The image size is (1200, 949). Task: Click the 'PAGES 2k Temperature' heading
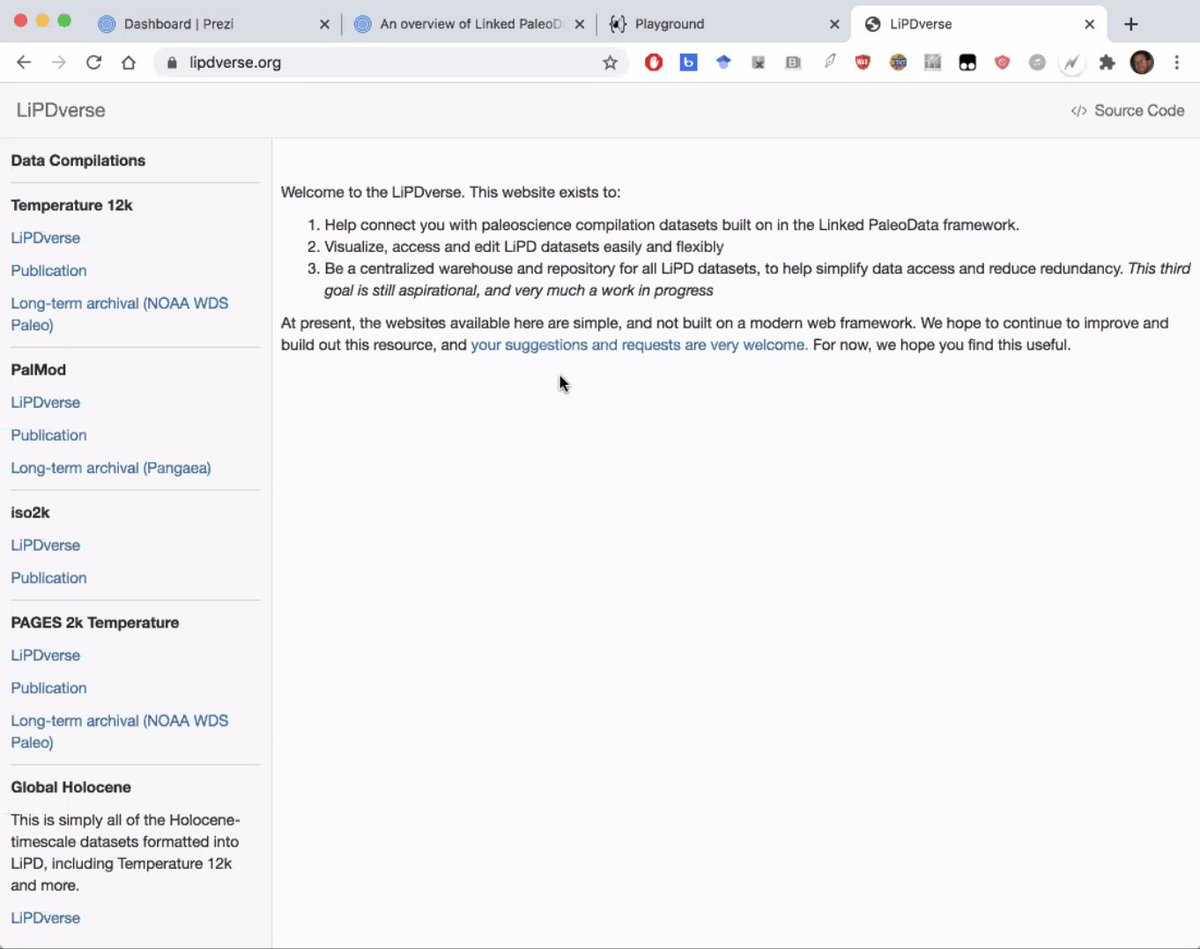(x=95, y=622)
